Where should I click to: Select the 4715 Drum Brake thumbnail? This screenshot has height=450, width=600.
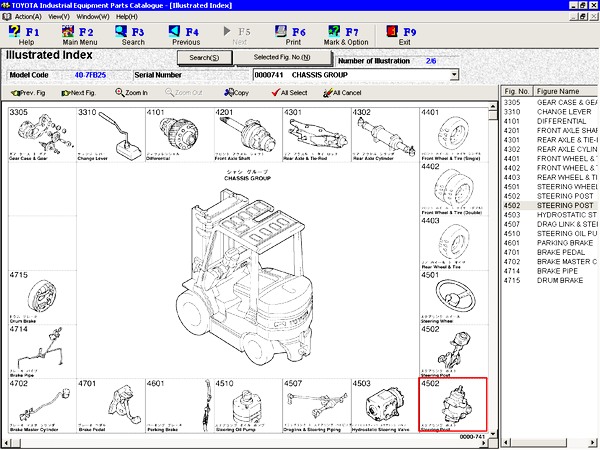42,298
